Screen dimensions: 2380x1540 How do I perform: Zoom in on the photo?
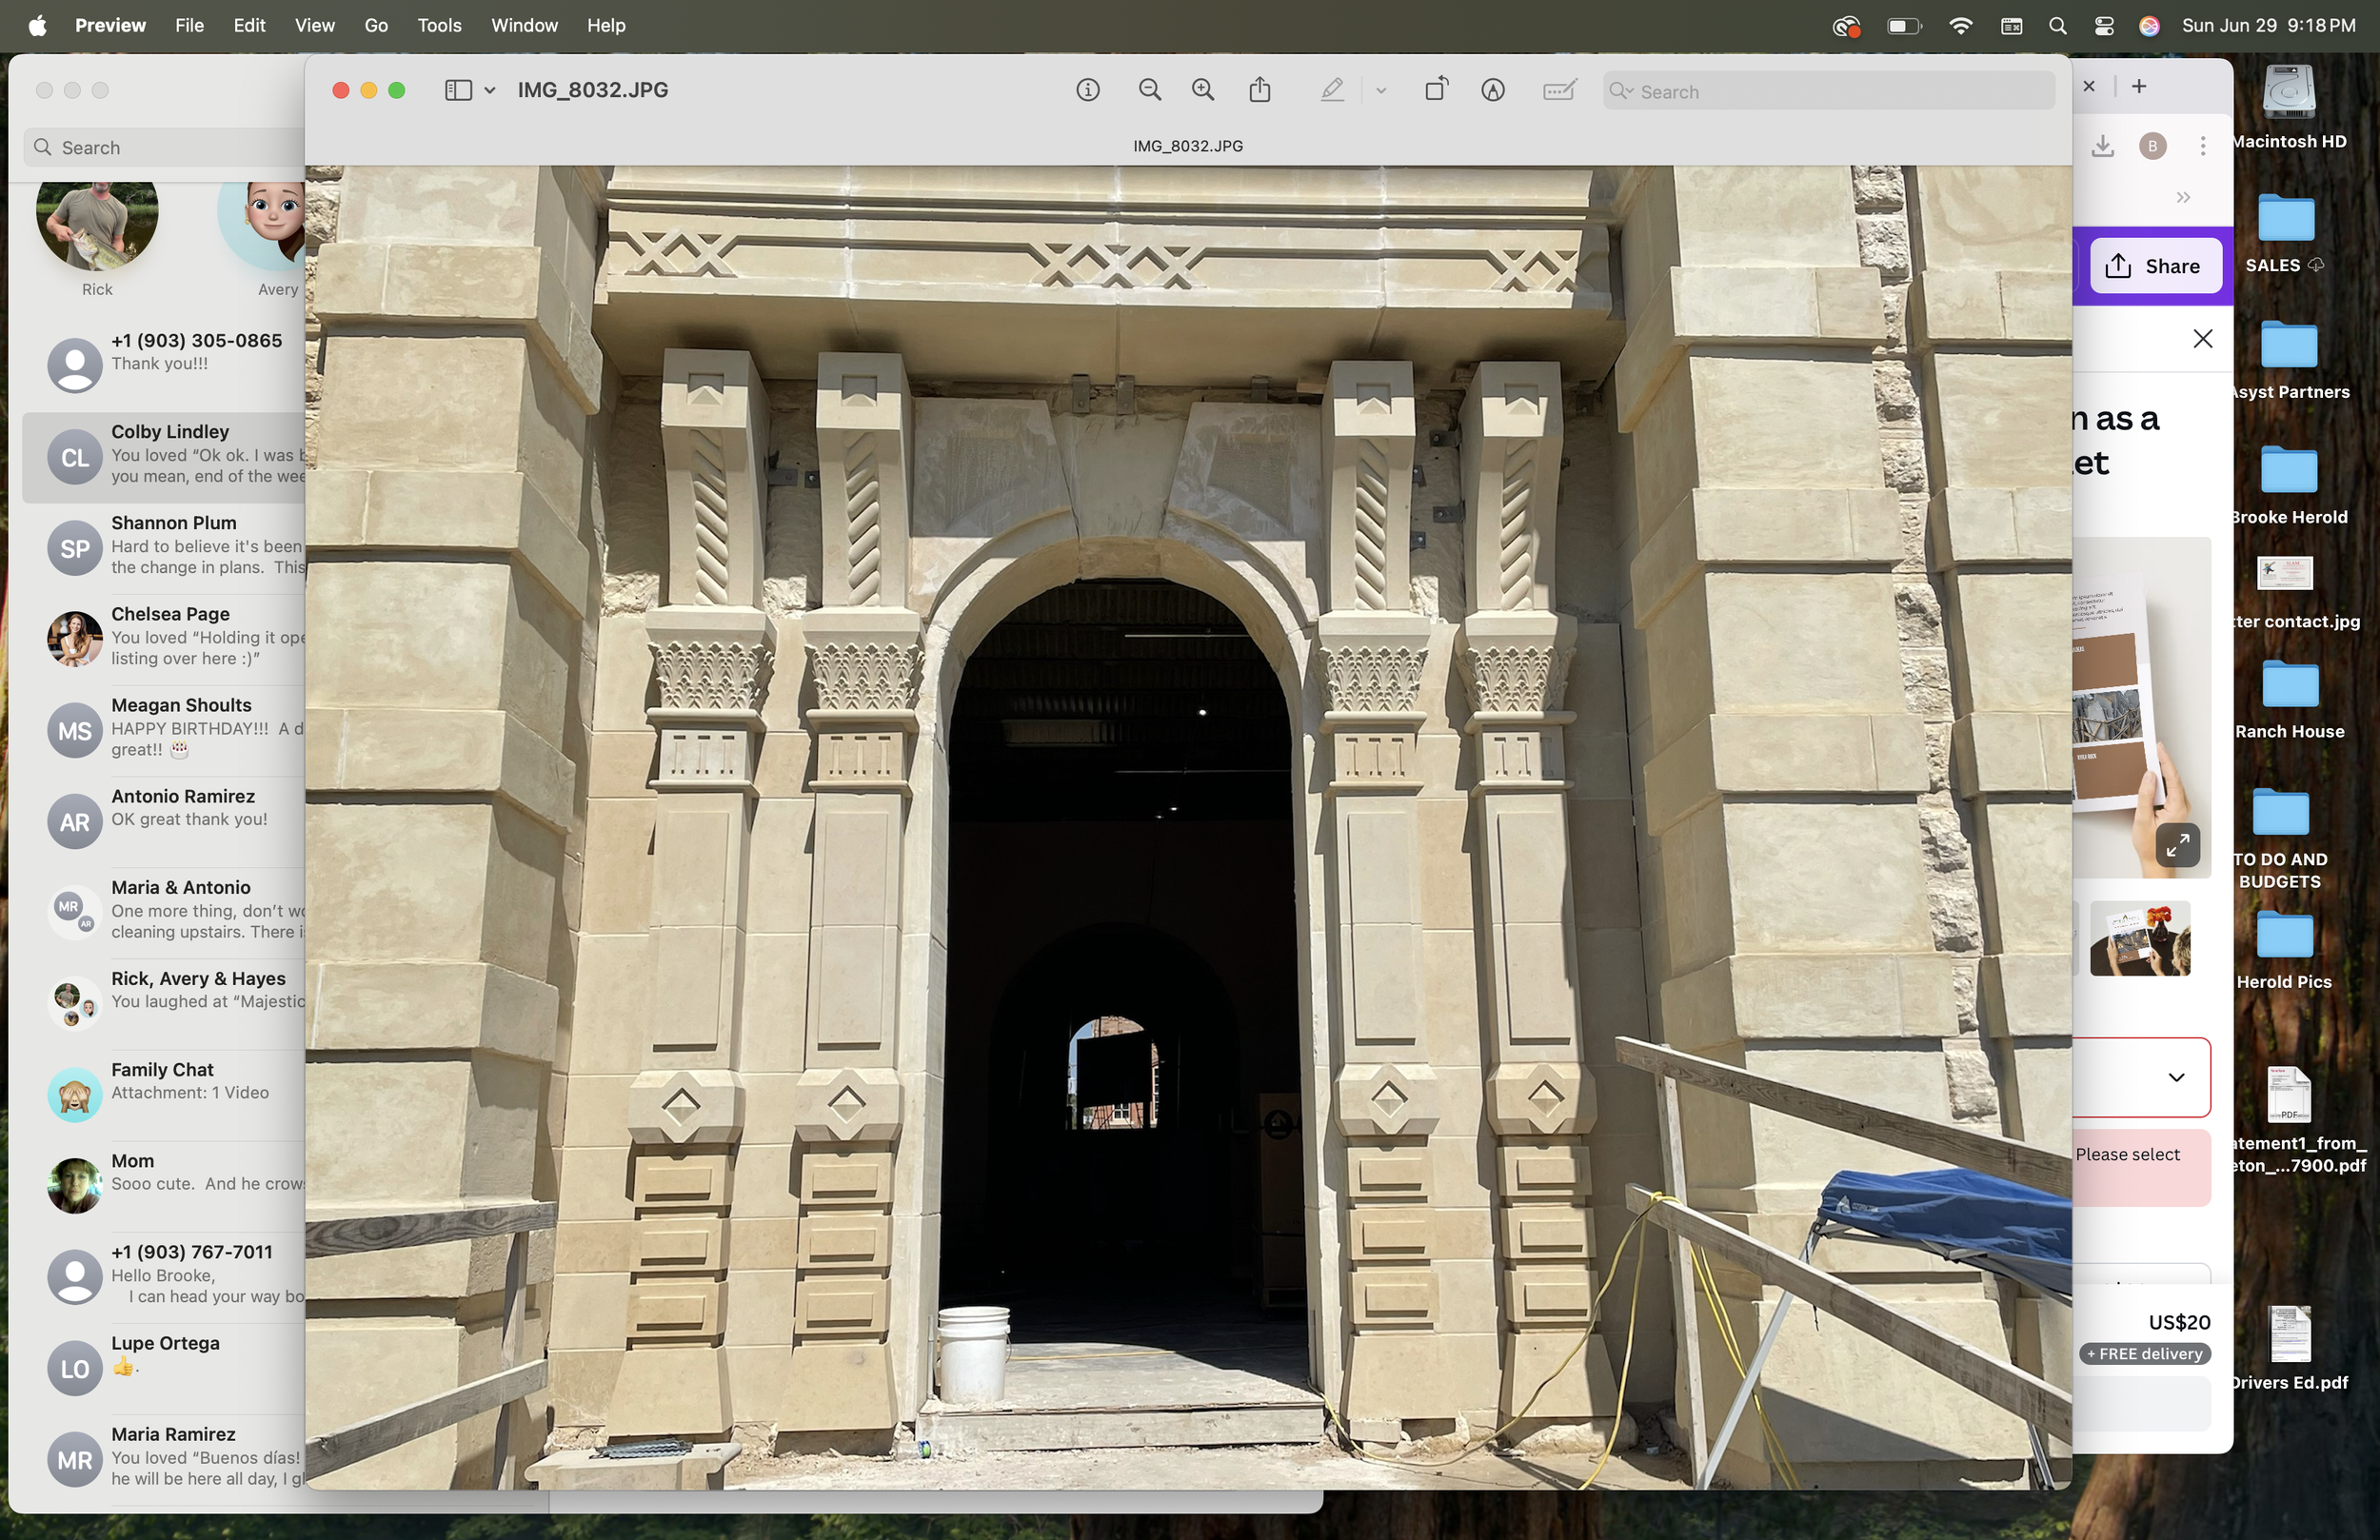pyautogui.click(x=1203, y=91)
